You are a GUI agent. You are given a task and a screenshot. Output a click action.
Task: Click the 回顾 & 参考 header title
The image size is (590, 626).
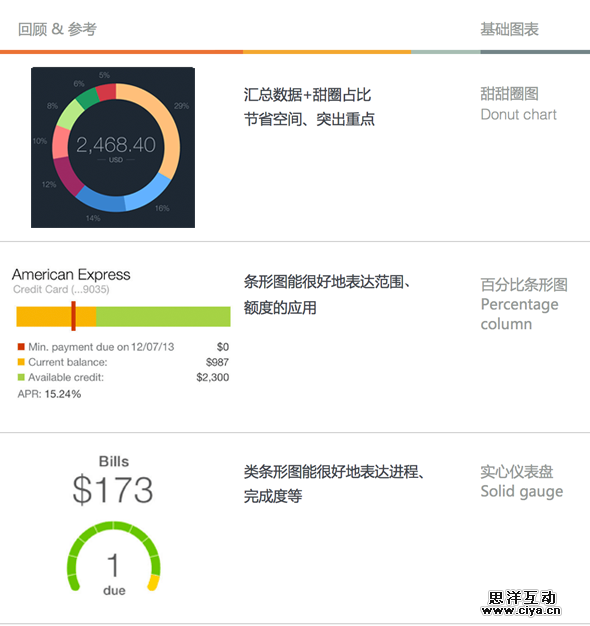point(57,29)
